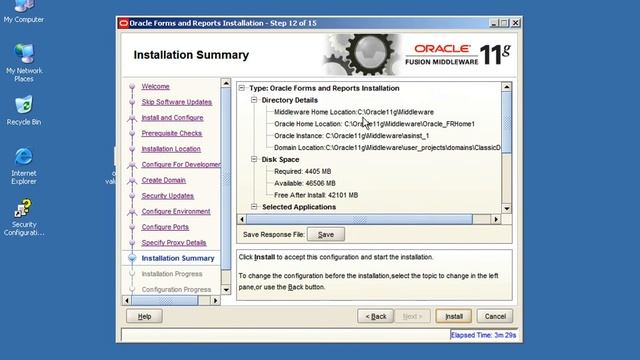This screenshot has width=640, height=360.
Task: Select the Free After Install row
Action: tap(316, 195)
